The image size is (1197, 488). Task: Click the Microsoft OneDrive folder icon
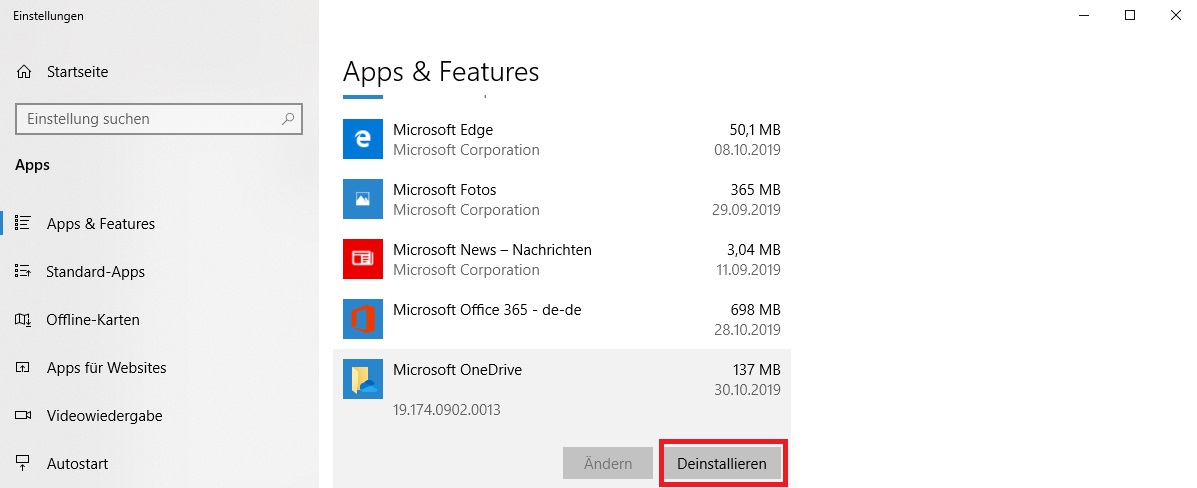[x=363, y=379]
